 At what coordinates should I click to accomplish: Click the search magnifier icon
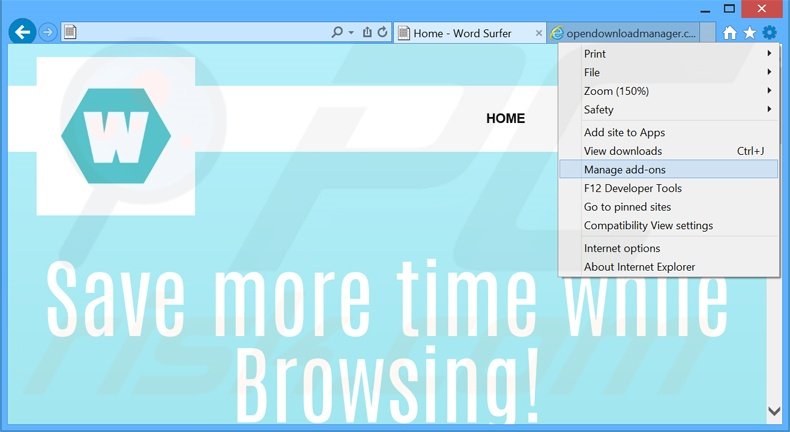click(x=337, y=32)
